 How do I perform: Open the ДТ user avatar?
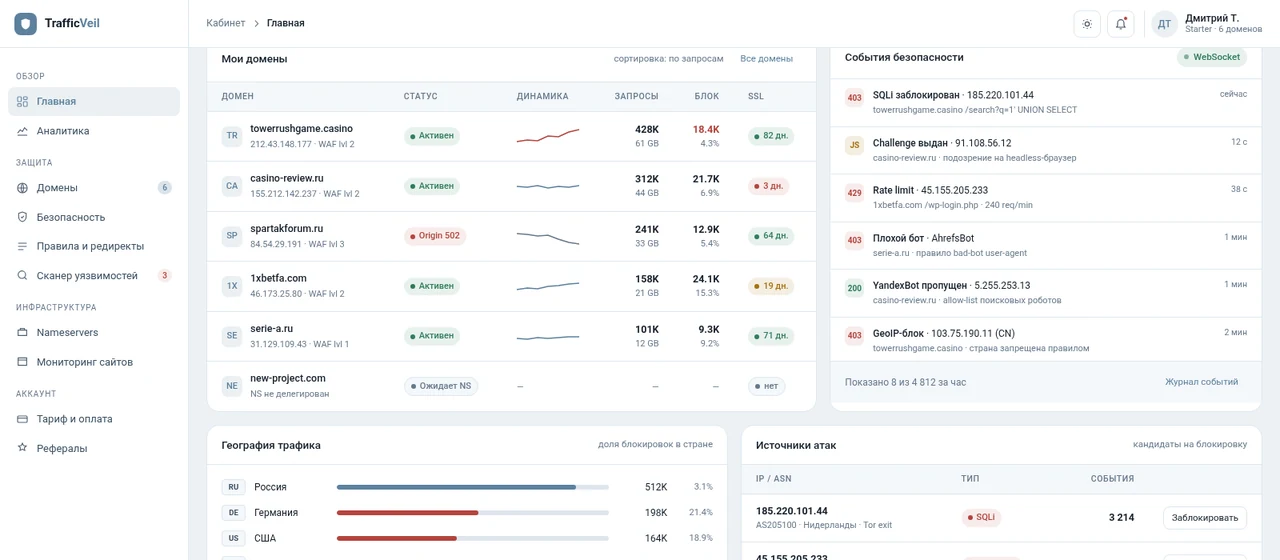pos(1164,24)
